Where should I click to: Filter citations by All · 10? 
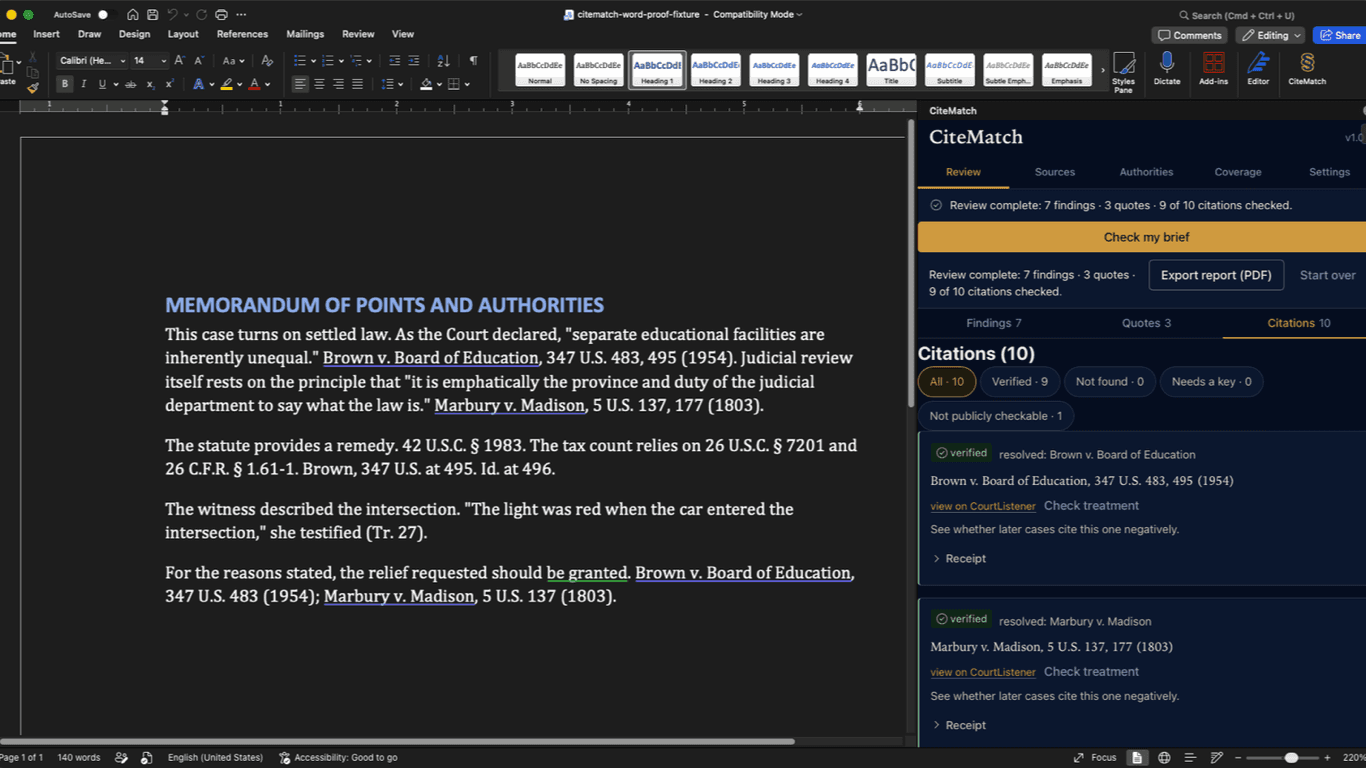point(946,382)
